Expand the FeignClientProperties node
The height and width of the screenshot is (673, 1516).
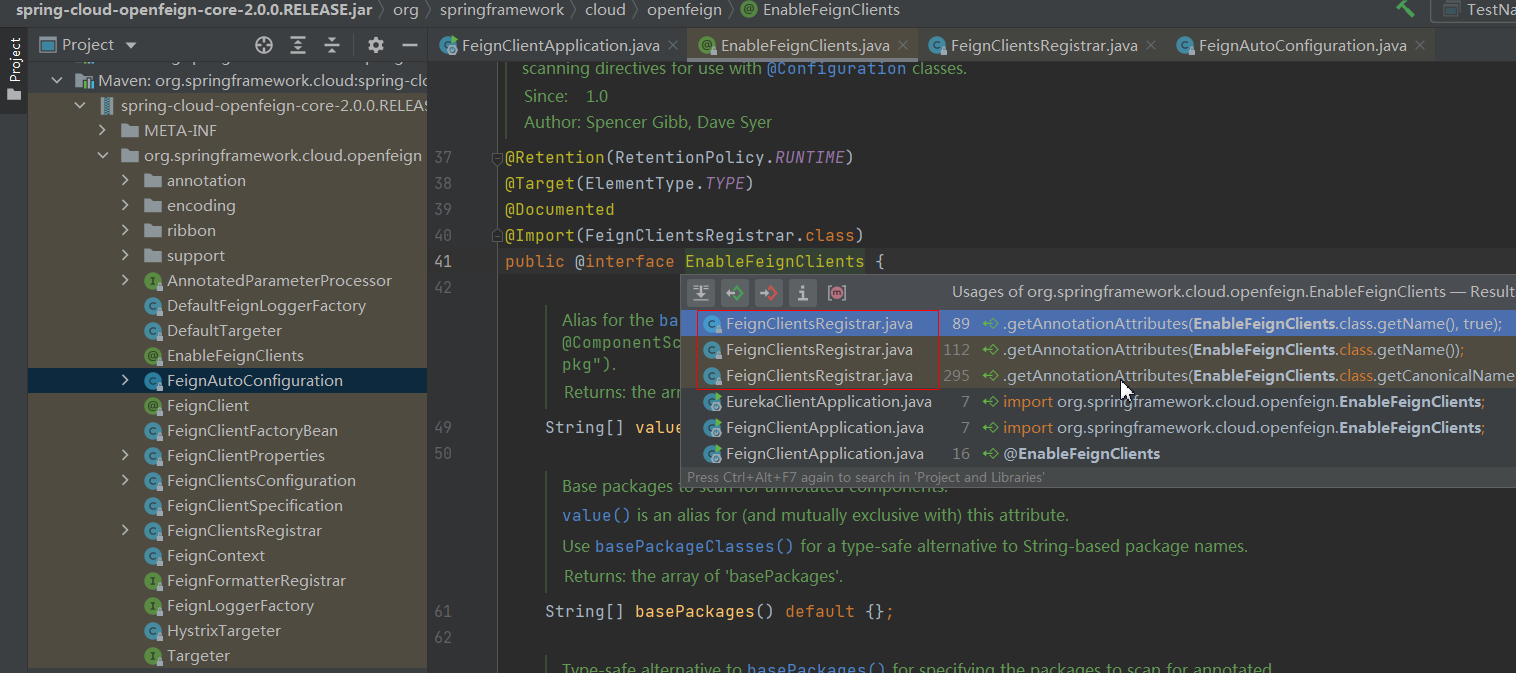point(125,456)
